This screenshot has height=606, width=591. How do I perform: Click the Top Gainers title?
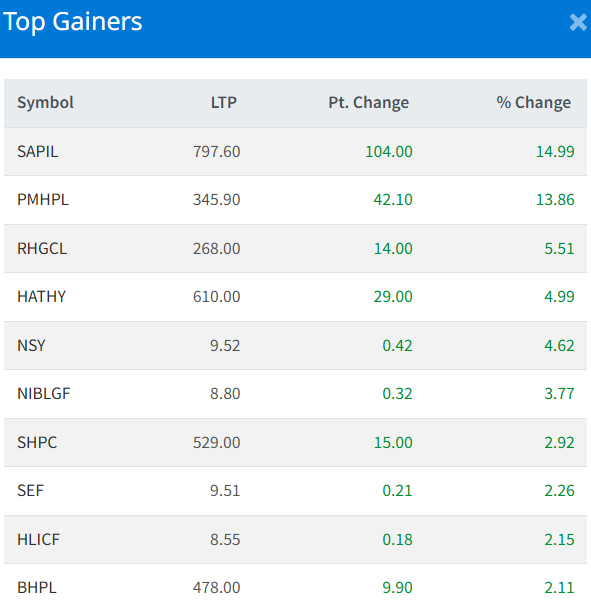[x=73, y=22]
